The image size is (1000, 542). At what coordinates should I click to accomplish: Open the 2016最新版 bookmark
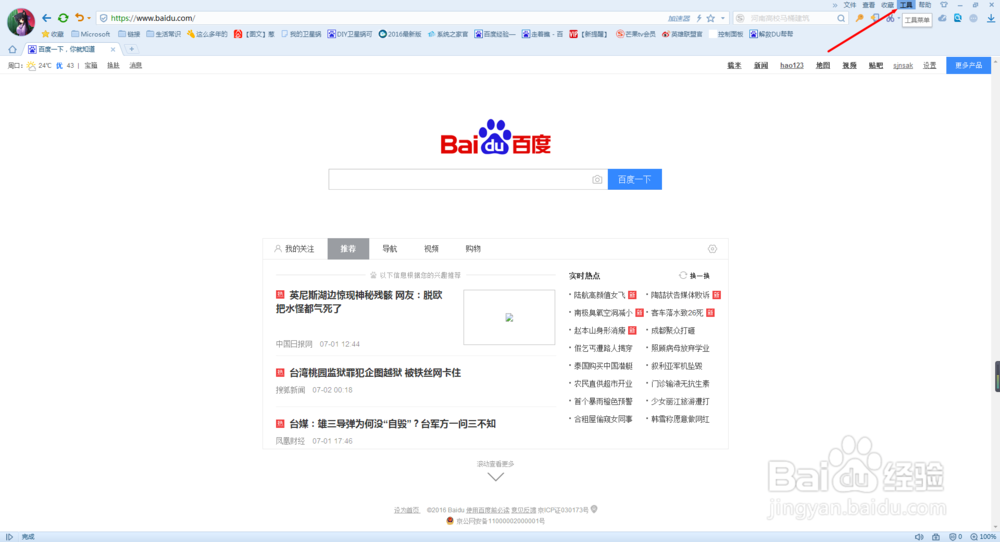[x=399, y=34]
